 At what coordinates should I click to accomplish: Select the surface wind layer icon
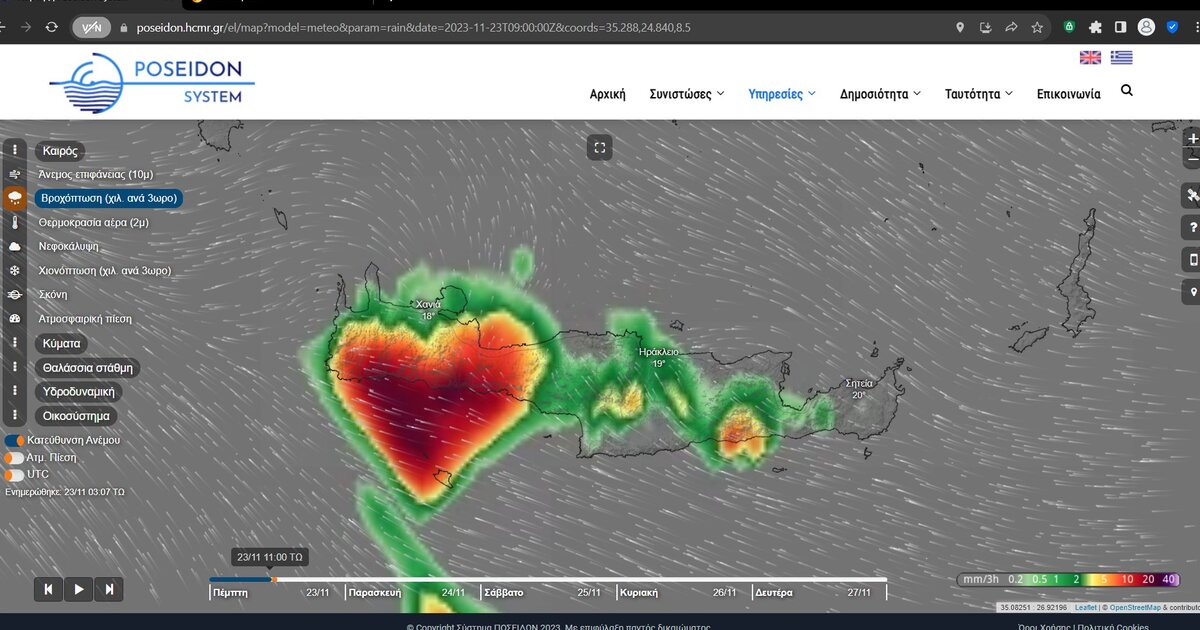[15, 174]
